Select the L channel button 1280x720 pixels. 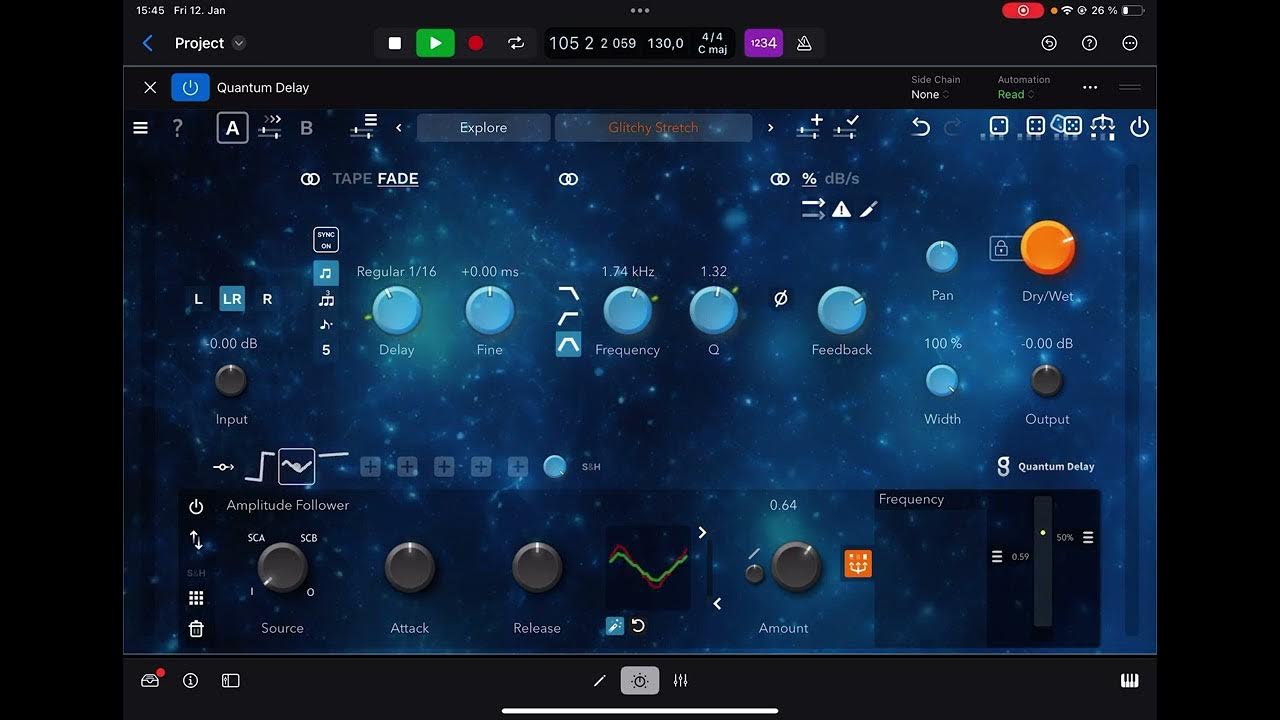pyautogui.click(x=198, y=298)
